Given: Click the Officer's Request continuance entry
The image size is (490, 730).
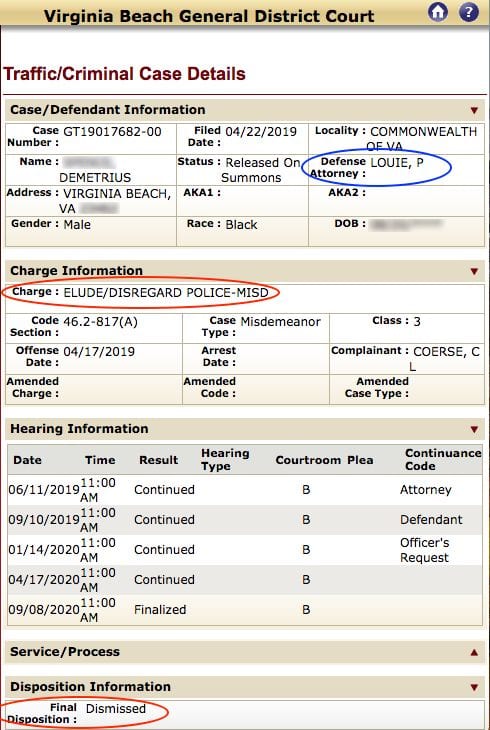Looking at the screenshot, I should coord(424,550).
